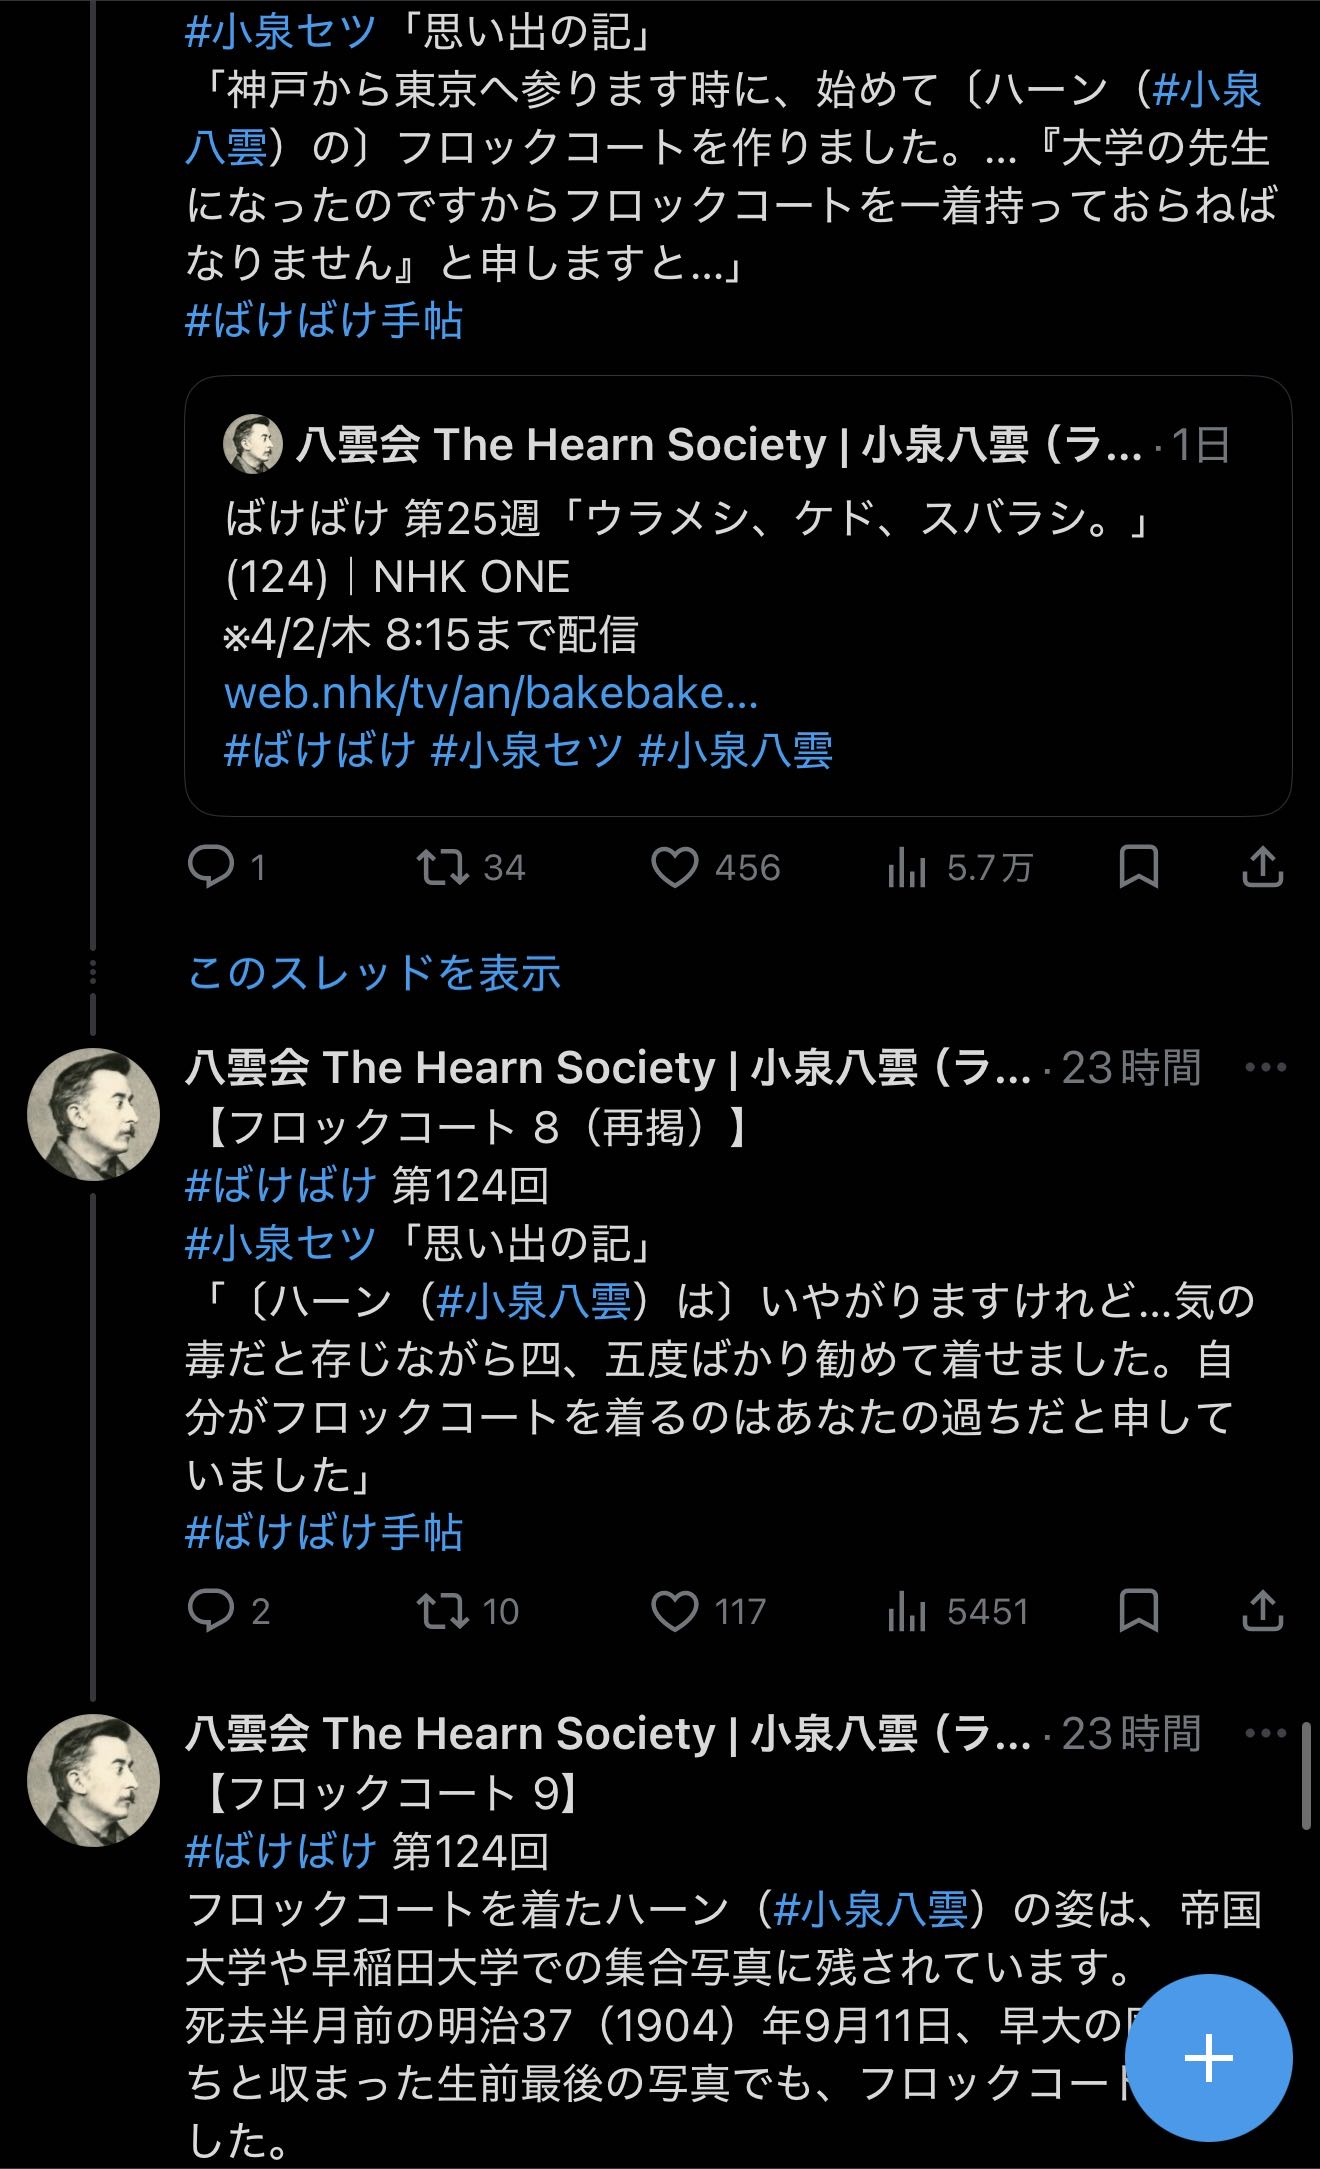View analytics showing 5451 views

(x=907, y=1611)
